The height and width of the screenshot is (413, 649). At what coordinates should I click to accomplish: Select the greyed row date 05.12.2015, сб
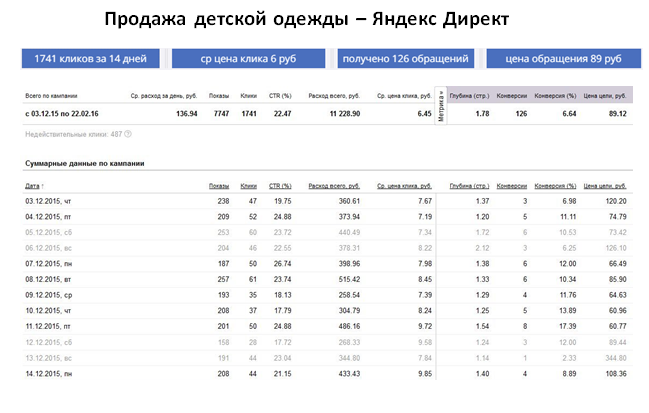coord(48,233)
